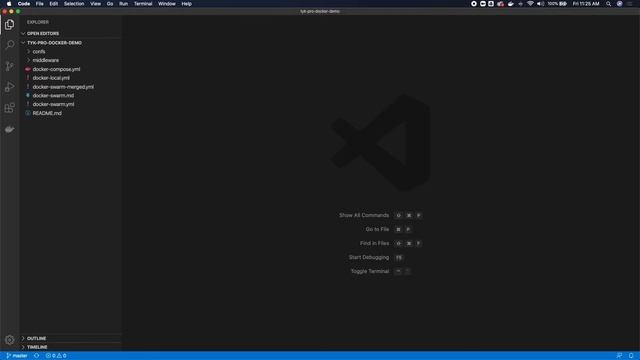The width and height of the screenshot is (640, 360).
Task: Open the Selection menu
Action: 74,4
